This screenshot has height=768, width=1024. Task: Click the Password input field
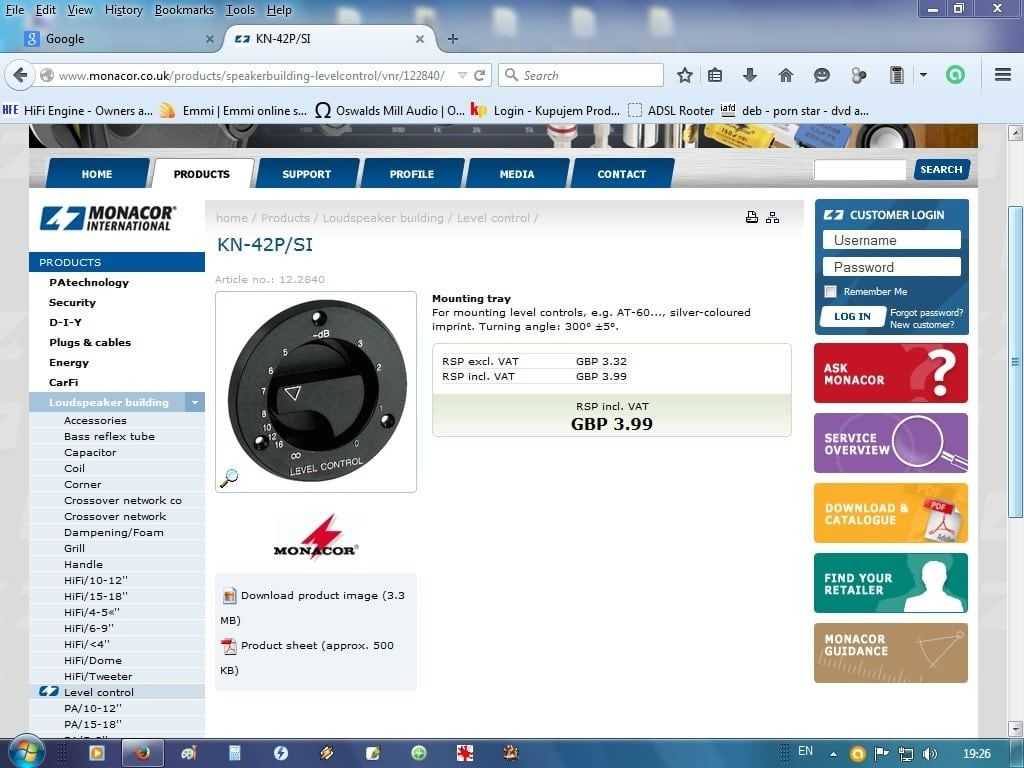coord(891,266)
